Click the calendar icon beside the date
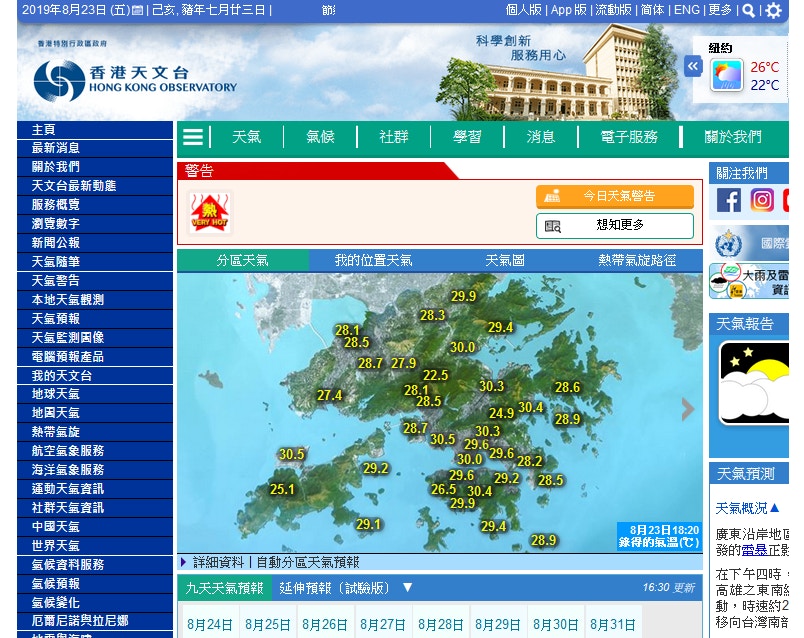Screen dimensions: 804x638 click(x=137, y=10)
